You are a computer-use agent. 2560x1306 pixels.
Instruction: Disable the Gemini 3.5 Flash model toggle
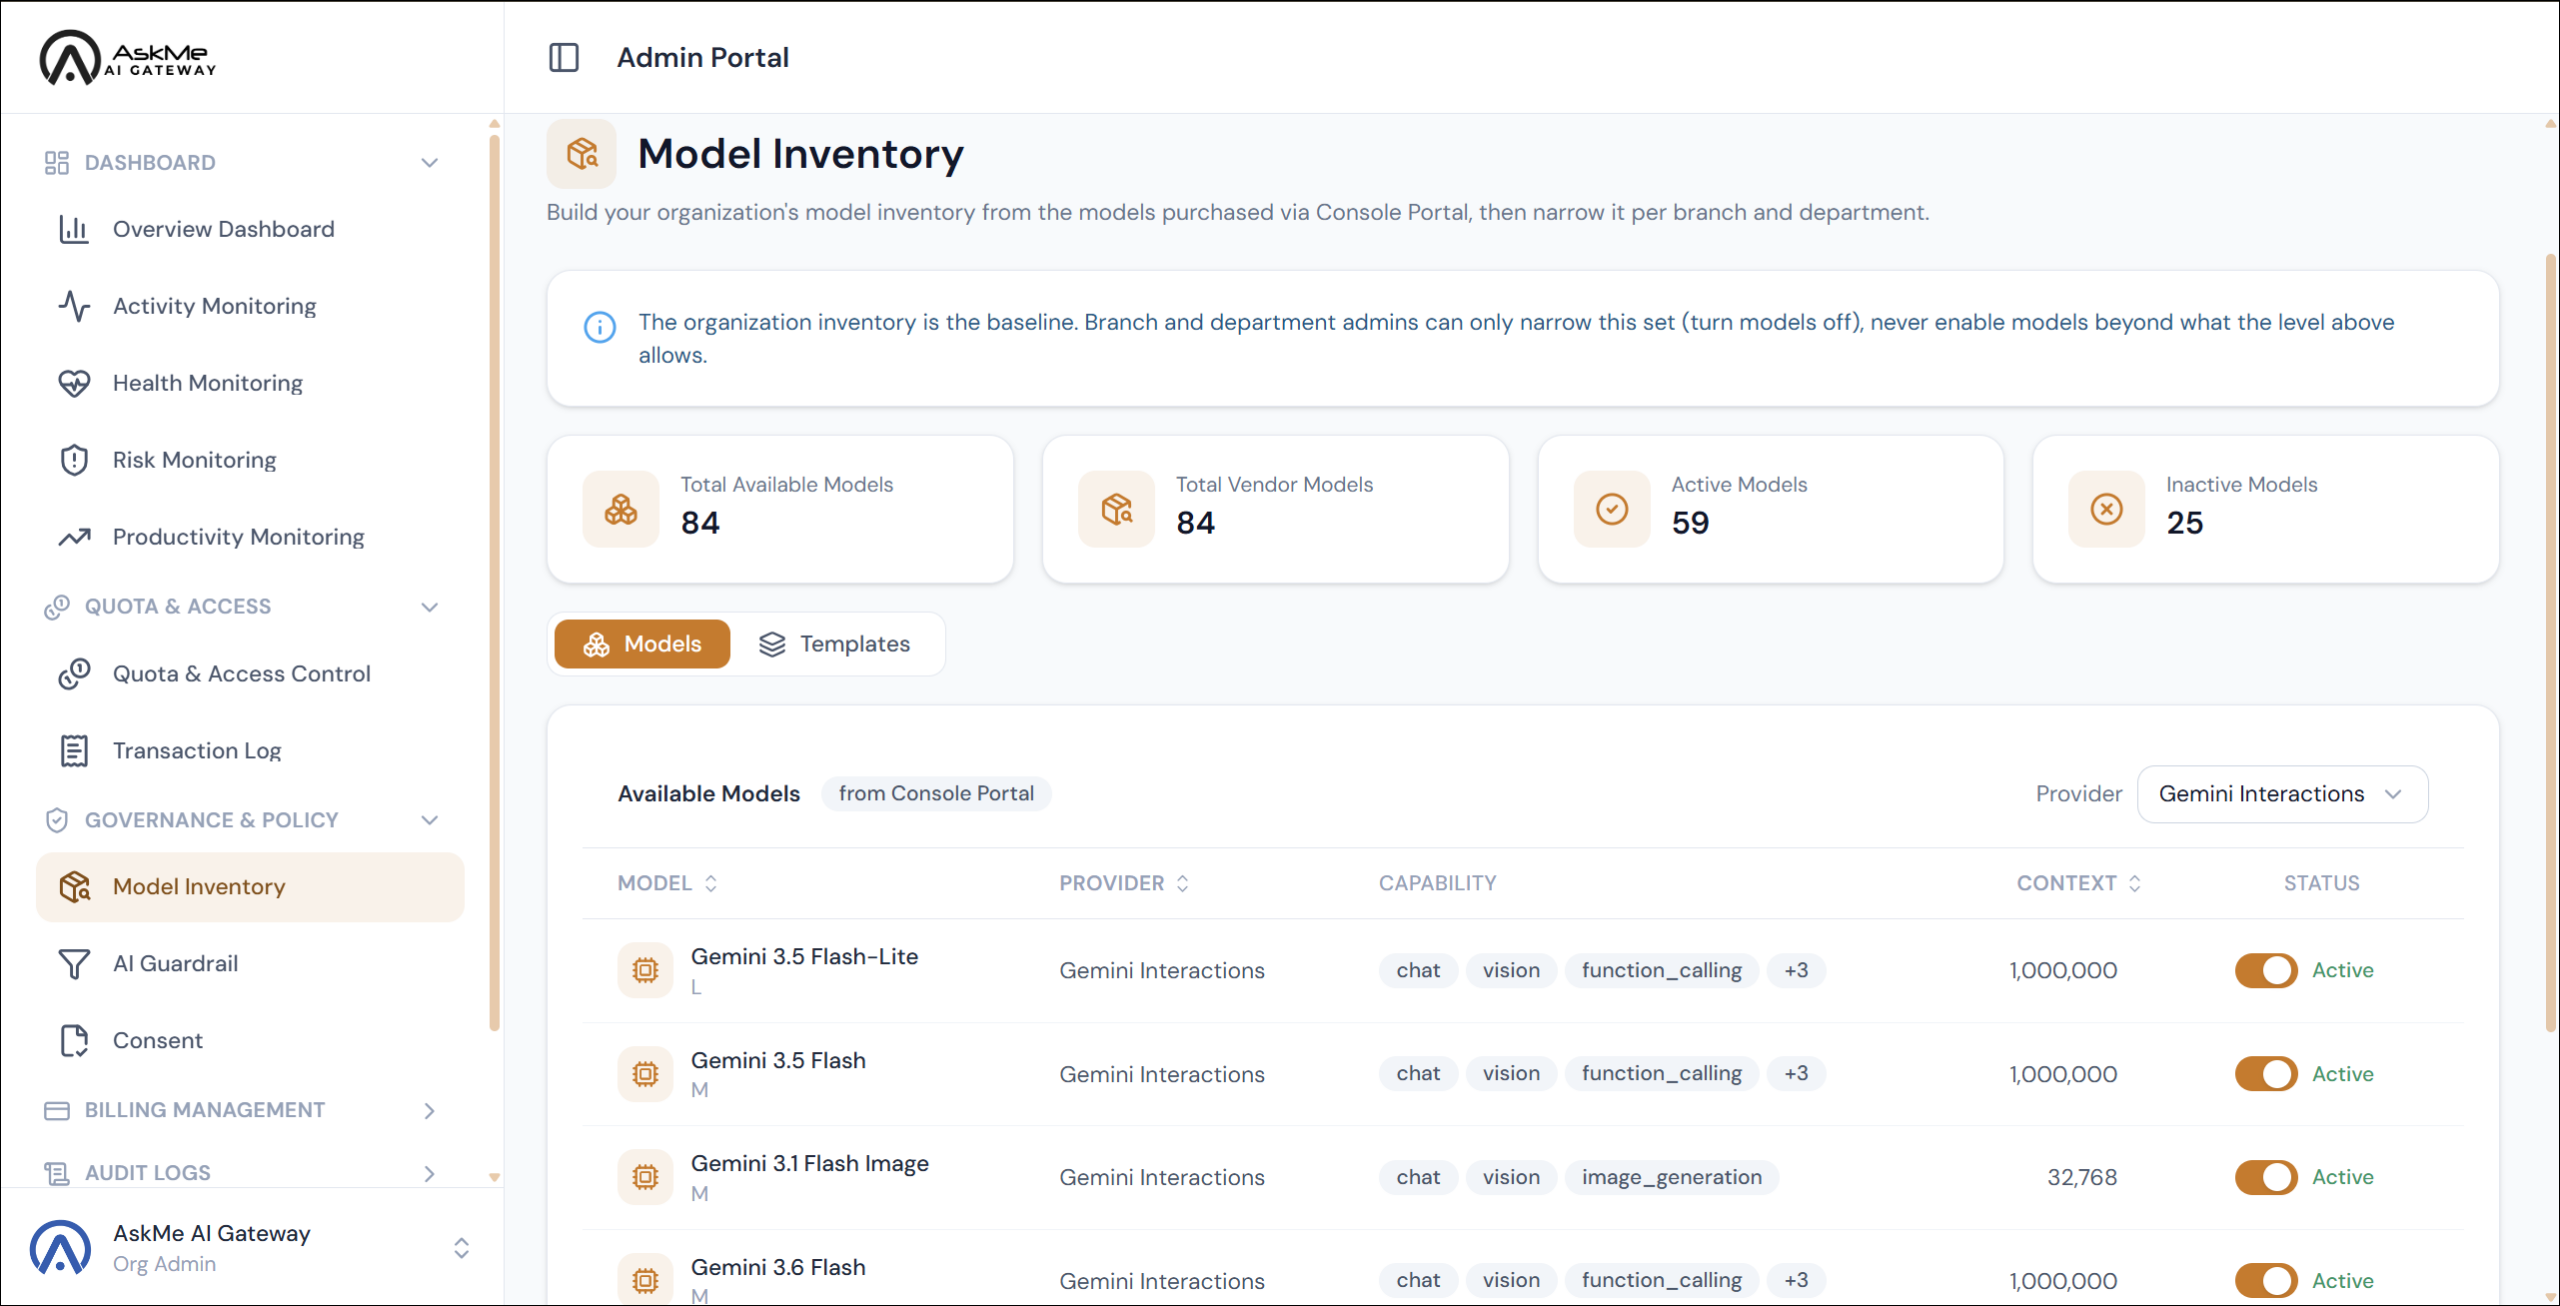pyautogui.click(x=2266, y=1074)
